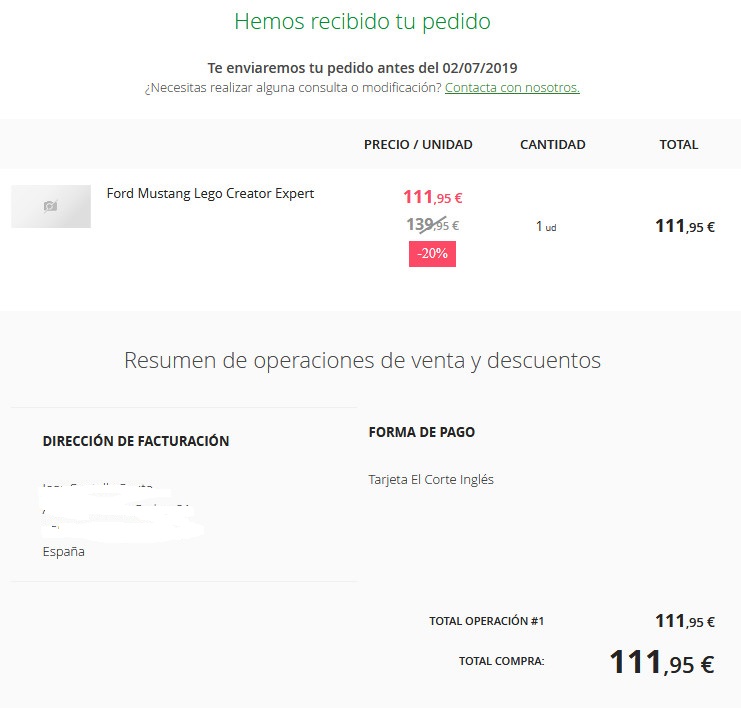Click the red -20% discount badge
The width and height of the screenshot is (741, 708).
point(432,254)
